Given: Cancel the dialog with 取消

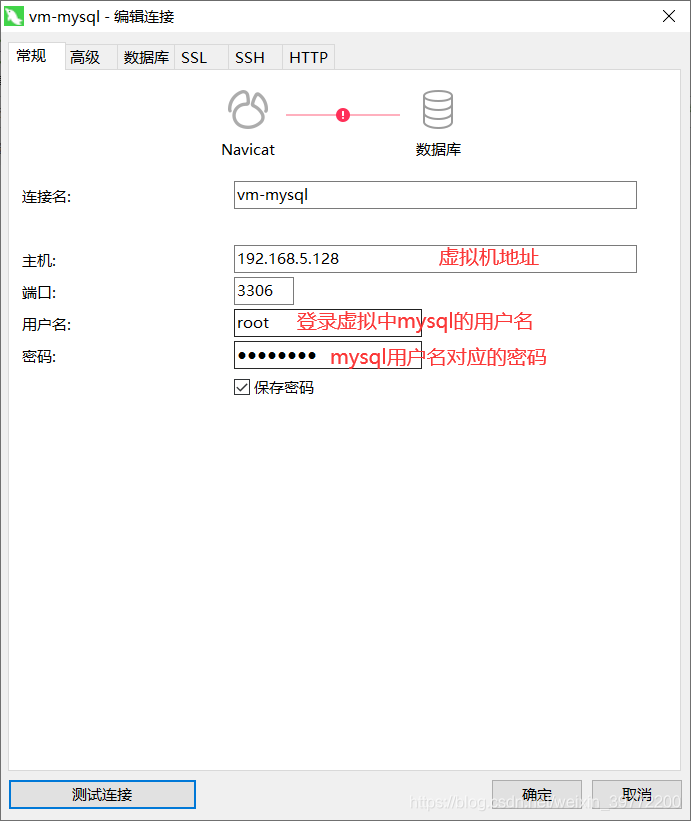Looking at the screenshot, I should 637,794.
